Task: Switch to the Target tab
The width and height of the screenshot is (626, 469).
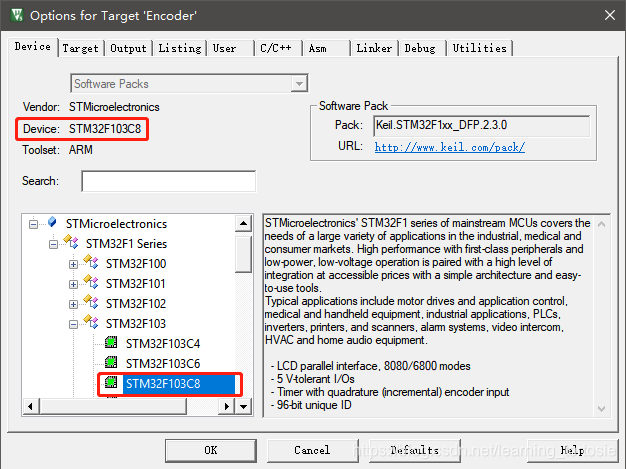Action: point(81,48)
